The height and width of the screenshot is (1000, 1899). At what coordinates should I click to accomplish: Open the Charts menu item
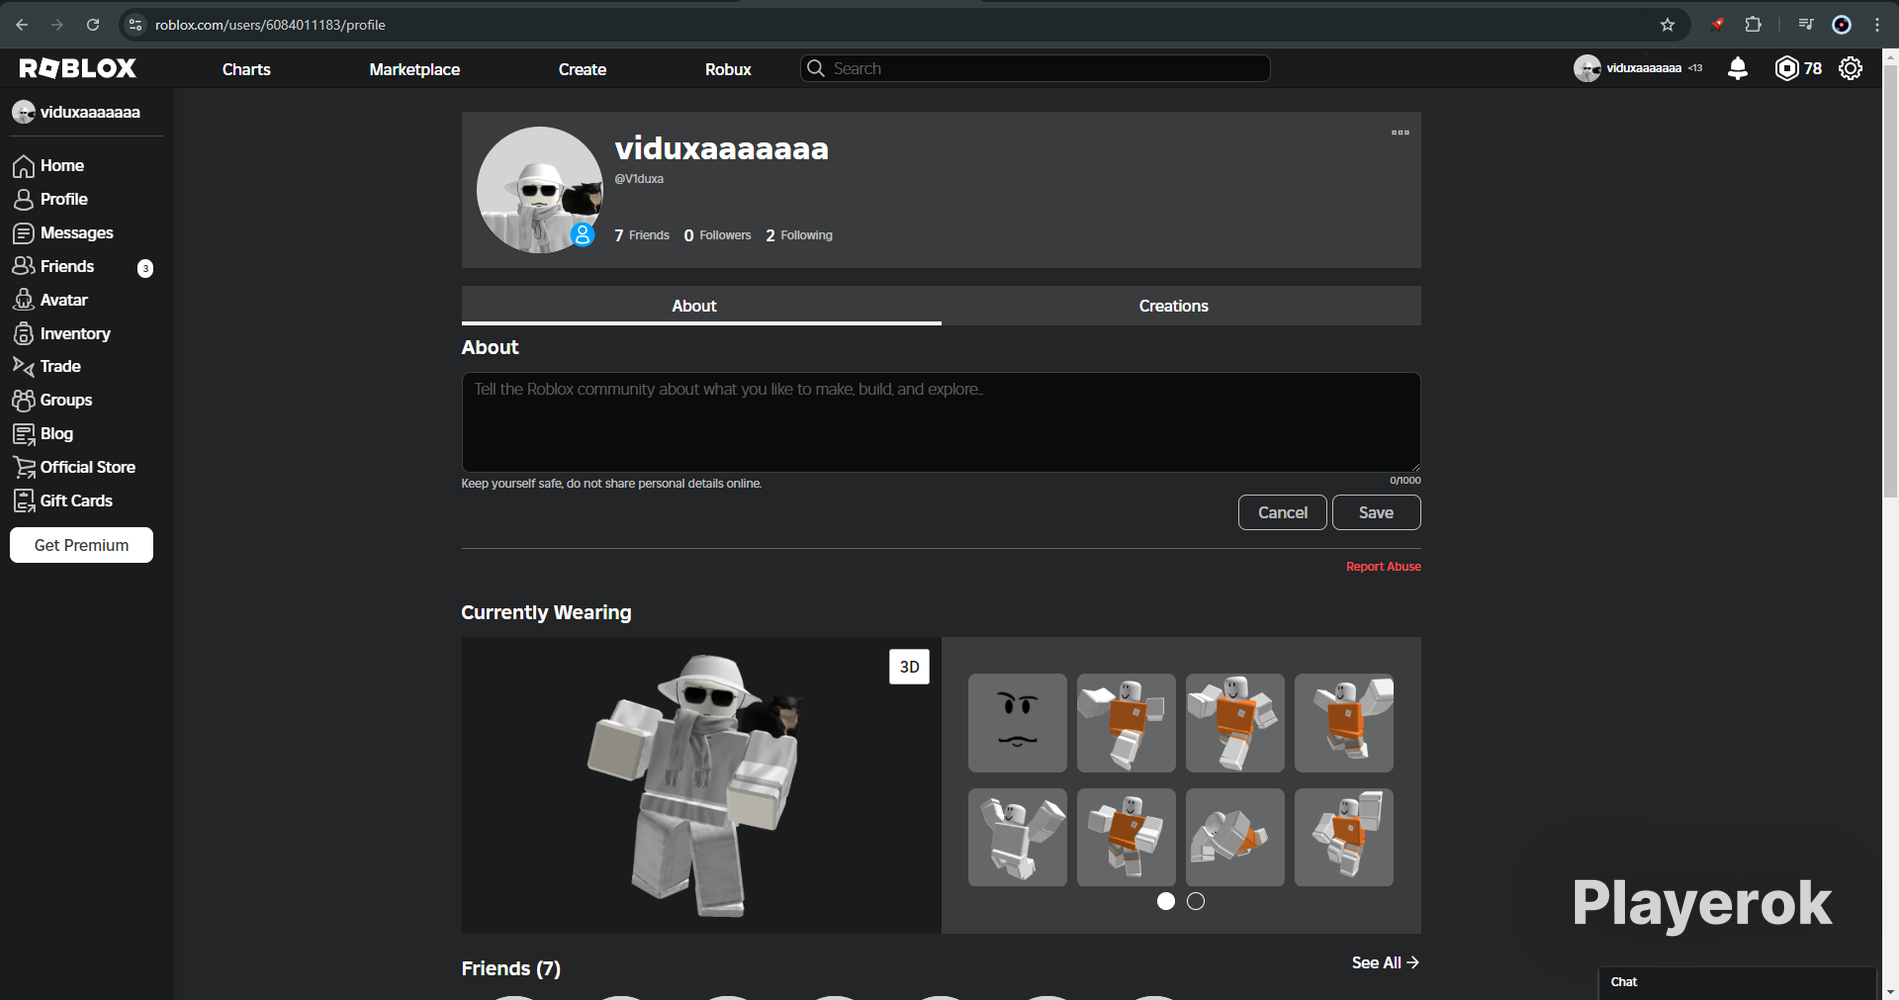(246, 69)
